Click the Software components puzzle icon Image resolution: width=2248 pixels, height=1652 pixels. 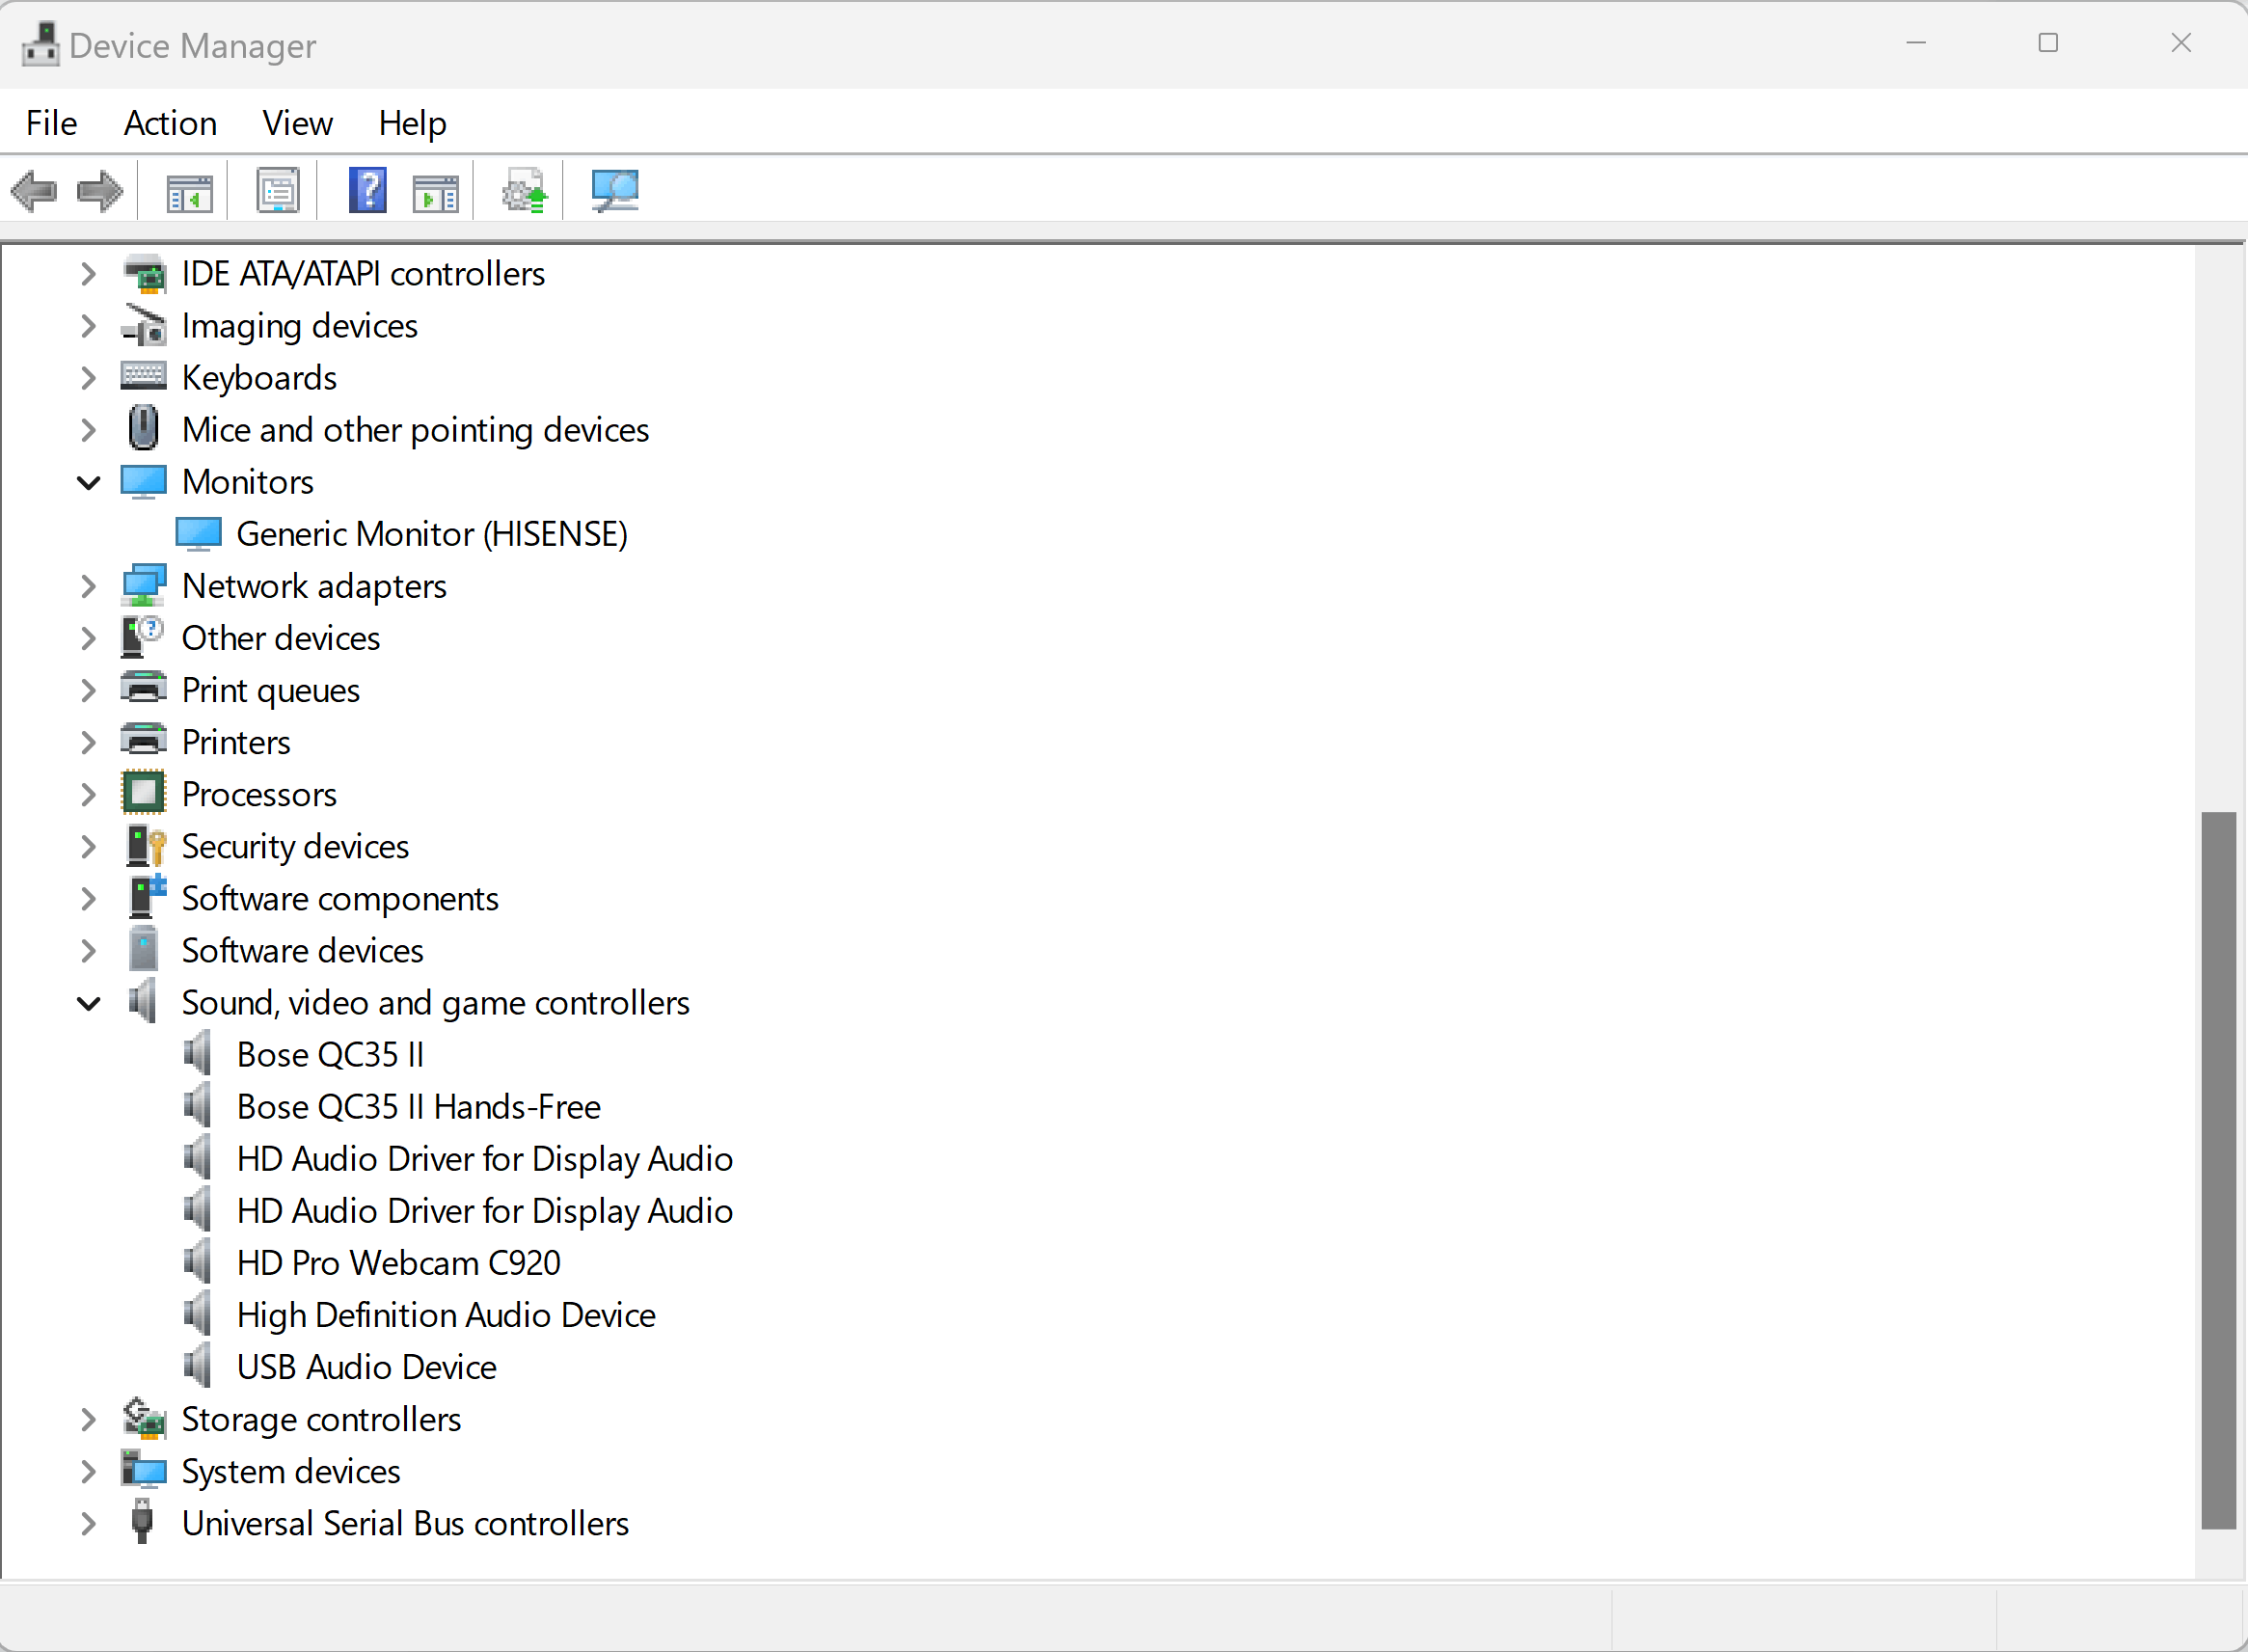click(147, 897)
